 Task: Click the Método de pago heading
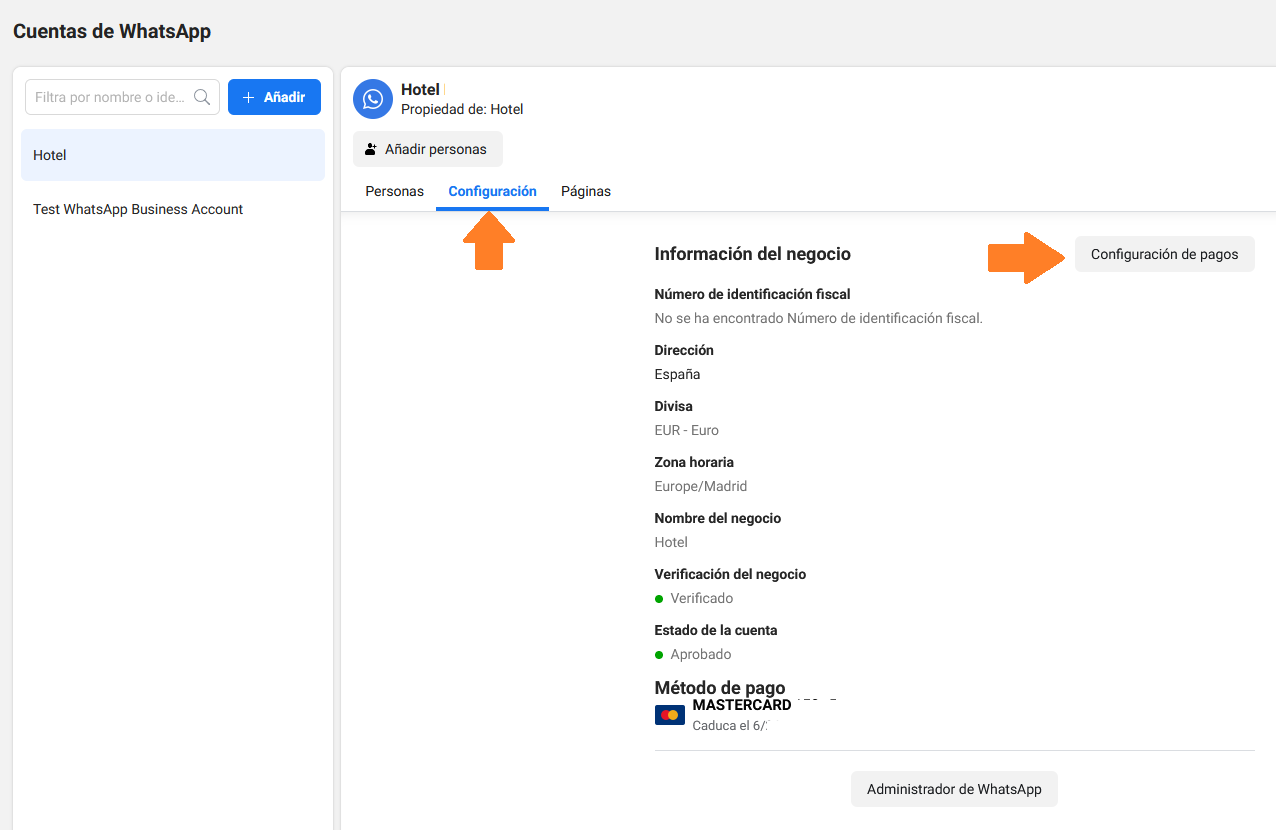(x=719, y=688)
